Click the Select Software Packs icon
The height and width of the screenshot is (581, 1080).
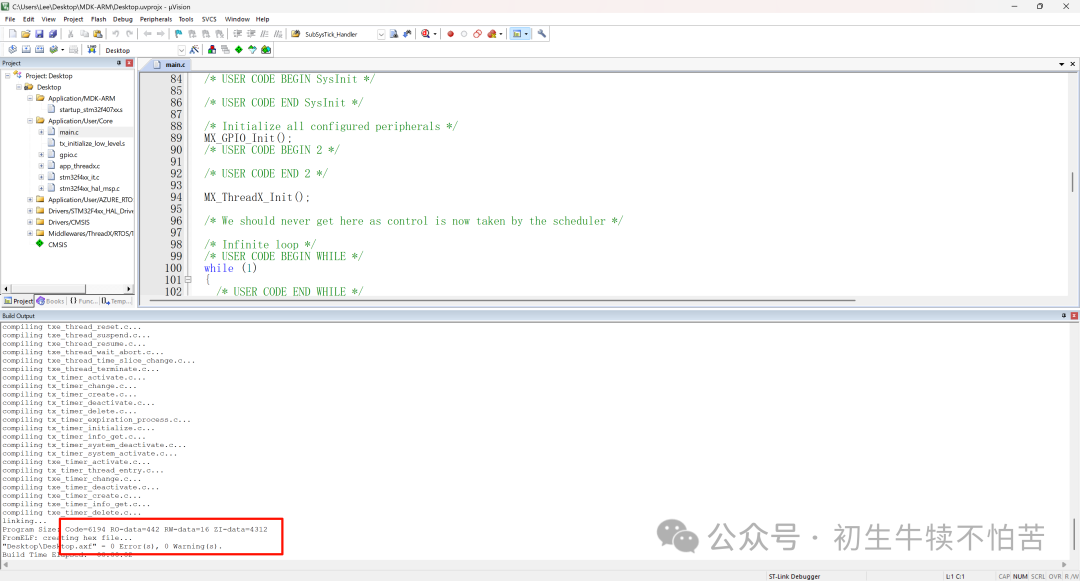[252, 50]
